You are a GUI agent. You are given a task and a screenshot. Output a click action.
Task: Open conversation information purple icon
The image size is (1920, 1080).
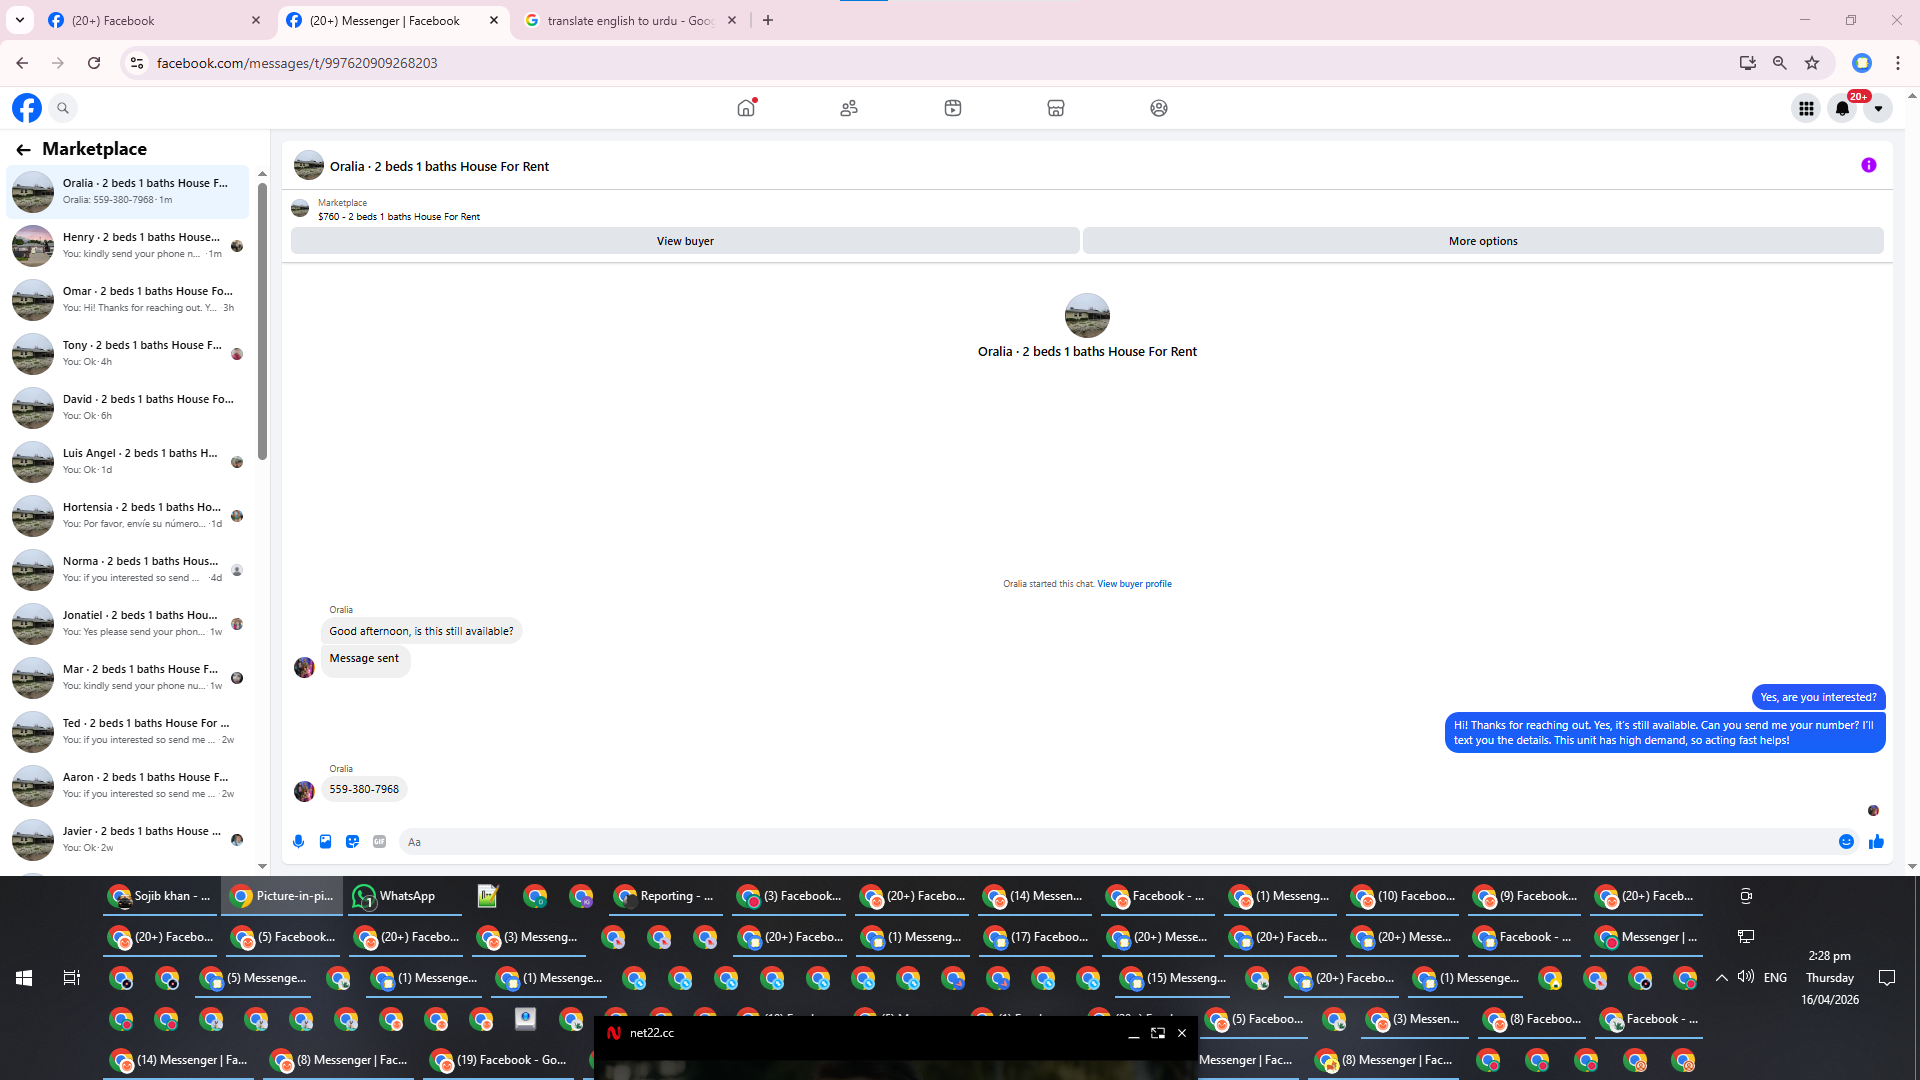tap(1869, 165)
